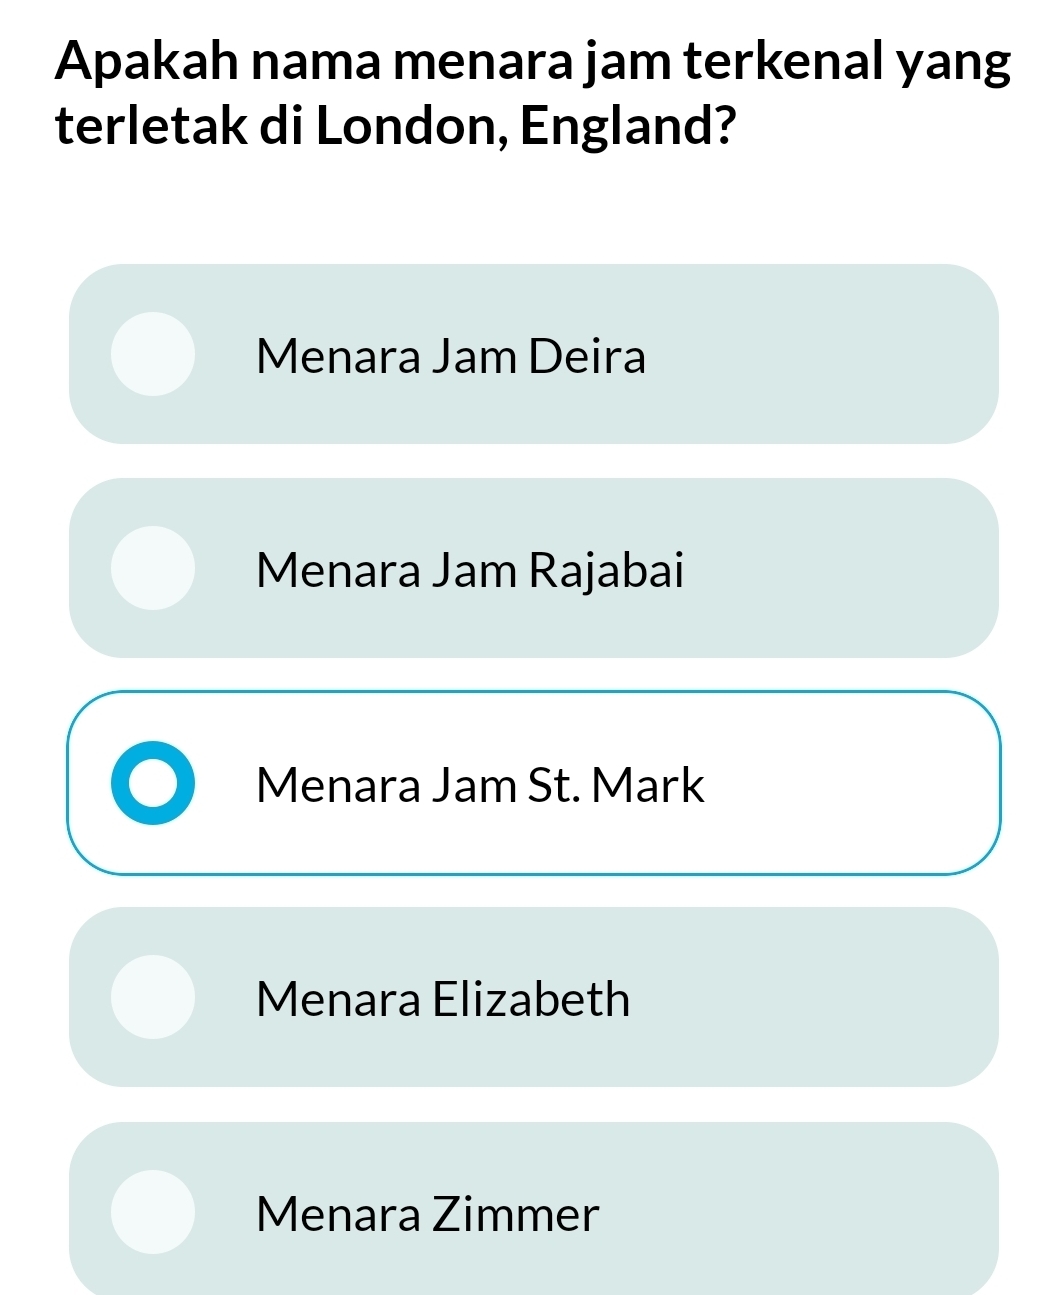Click the phrase 'menara jam' in the heading
The height and width of the screenshot is (1295, 1060).
[533, 62]
